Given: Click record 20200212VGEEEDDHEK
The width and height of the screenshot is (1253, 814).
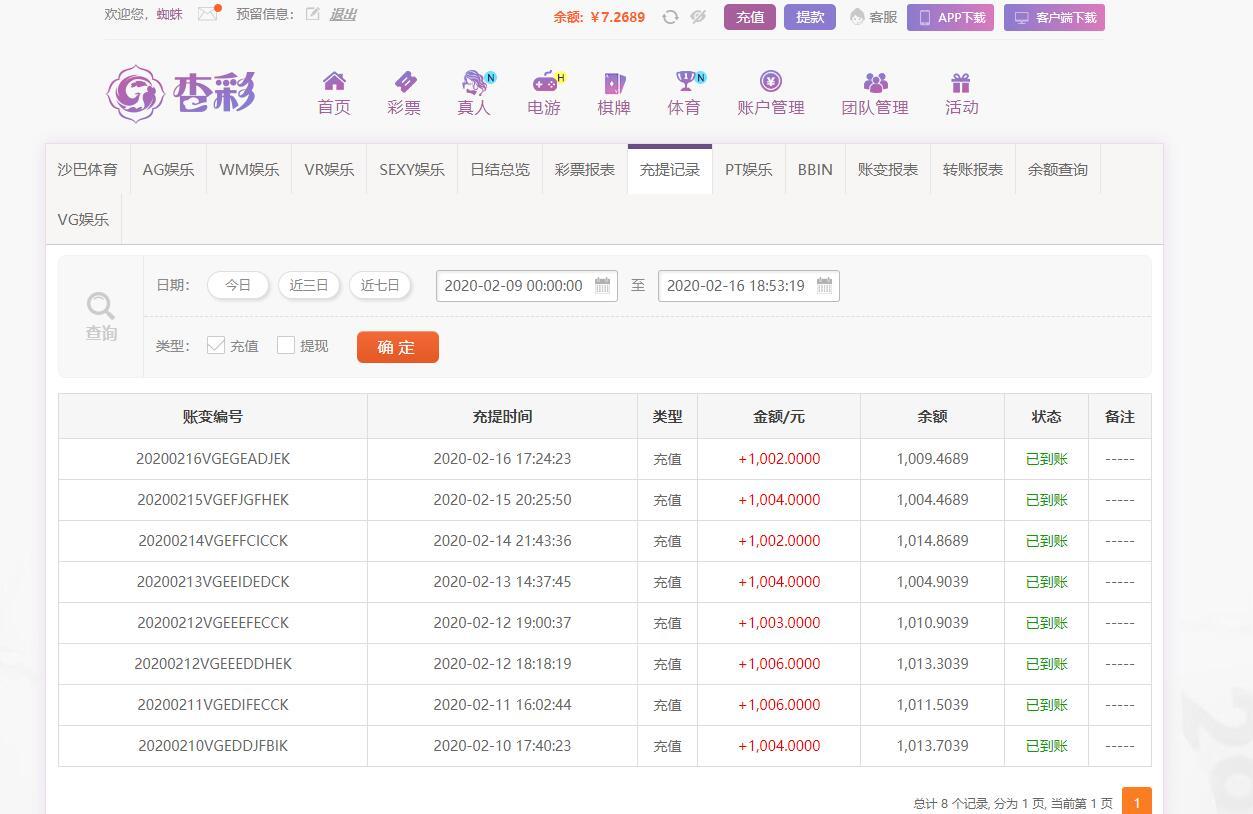Looking at the screenshot, I should (213, 664).
